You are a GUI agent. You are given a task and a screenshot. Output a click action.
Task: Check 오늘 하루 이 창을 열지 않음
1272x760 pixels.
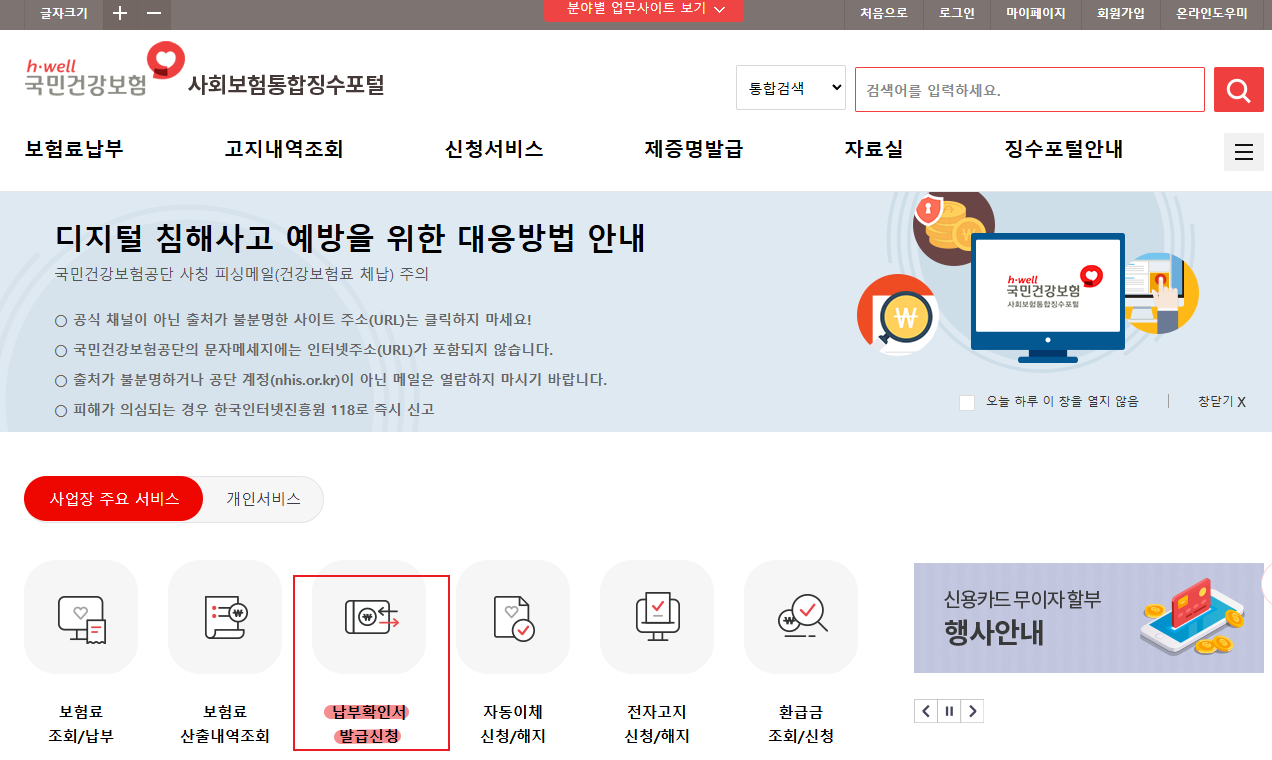pos(967,402)
